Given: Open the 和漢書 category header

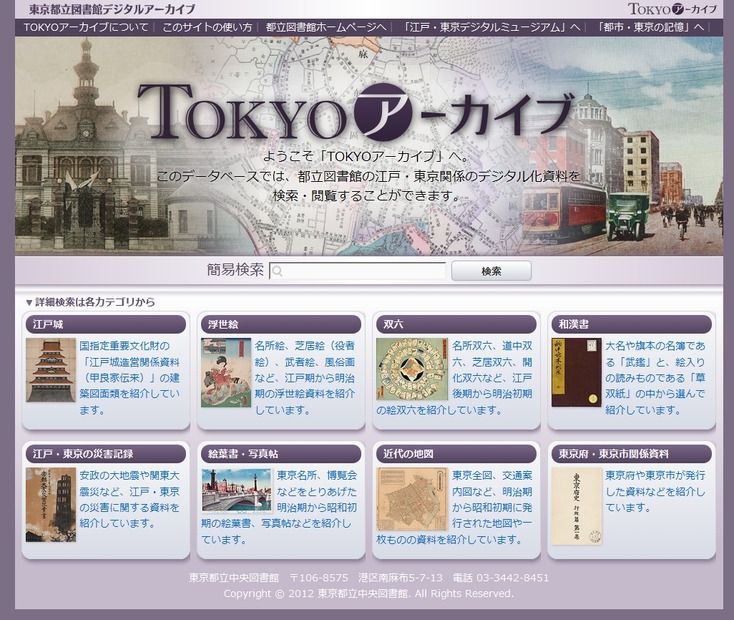Looking at the screenshot, I should pos(631,324).
